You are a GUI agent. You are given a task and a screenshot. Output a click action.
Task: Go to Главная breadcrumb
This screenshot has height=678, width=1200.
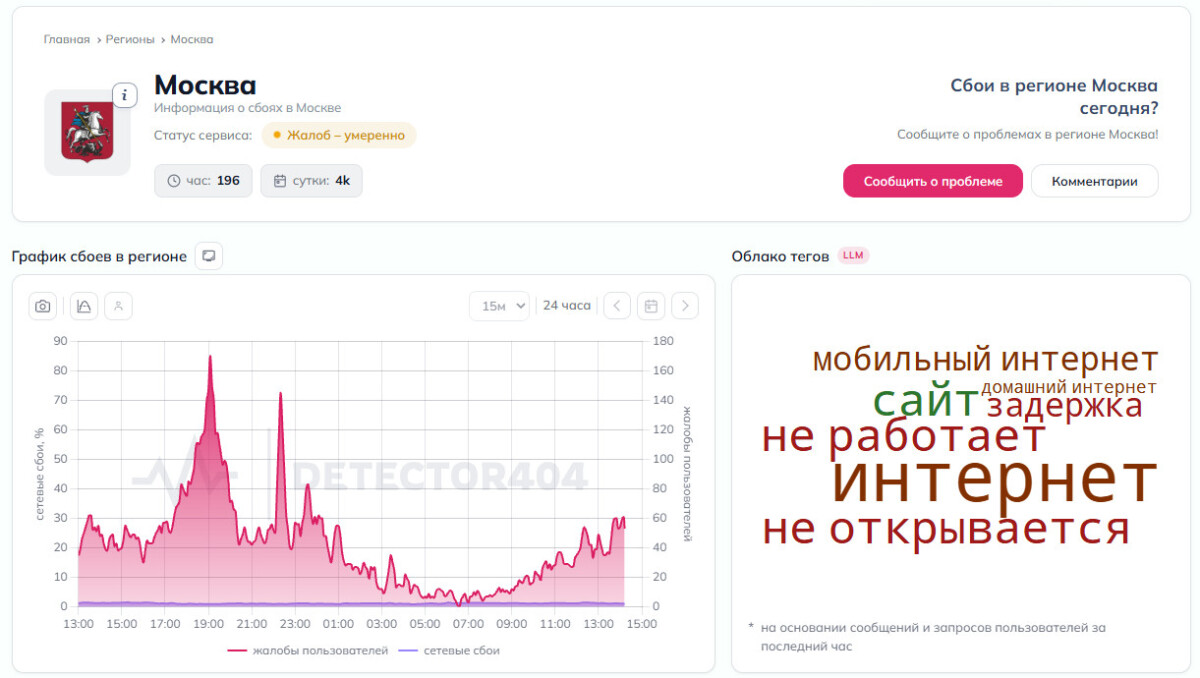[x=67, y=39]
